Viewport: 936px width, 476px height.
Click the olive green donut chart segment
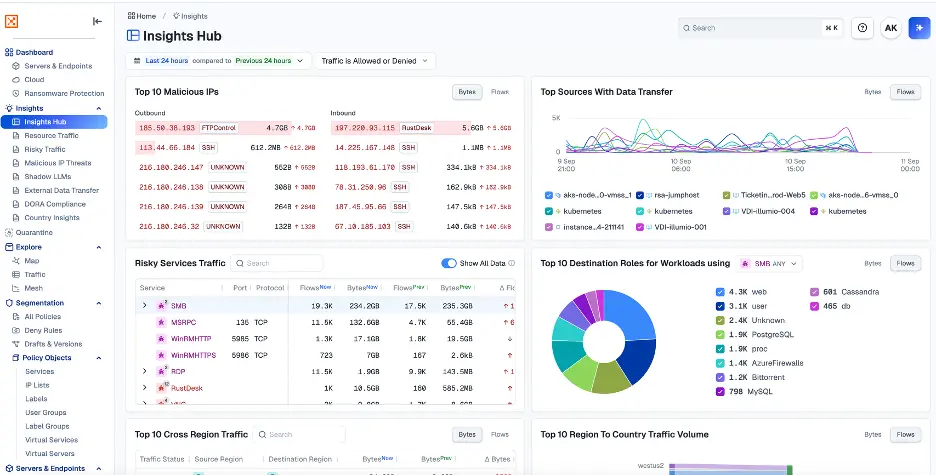click(x=610, y=379)
